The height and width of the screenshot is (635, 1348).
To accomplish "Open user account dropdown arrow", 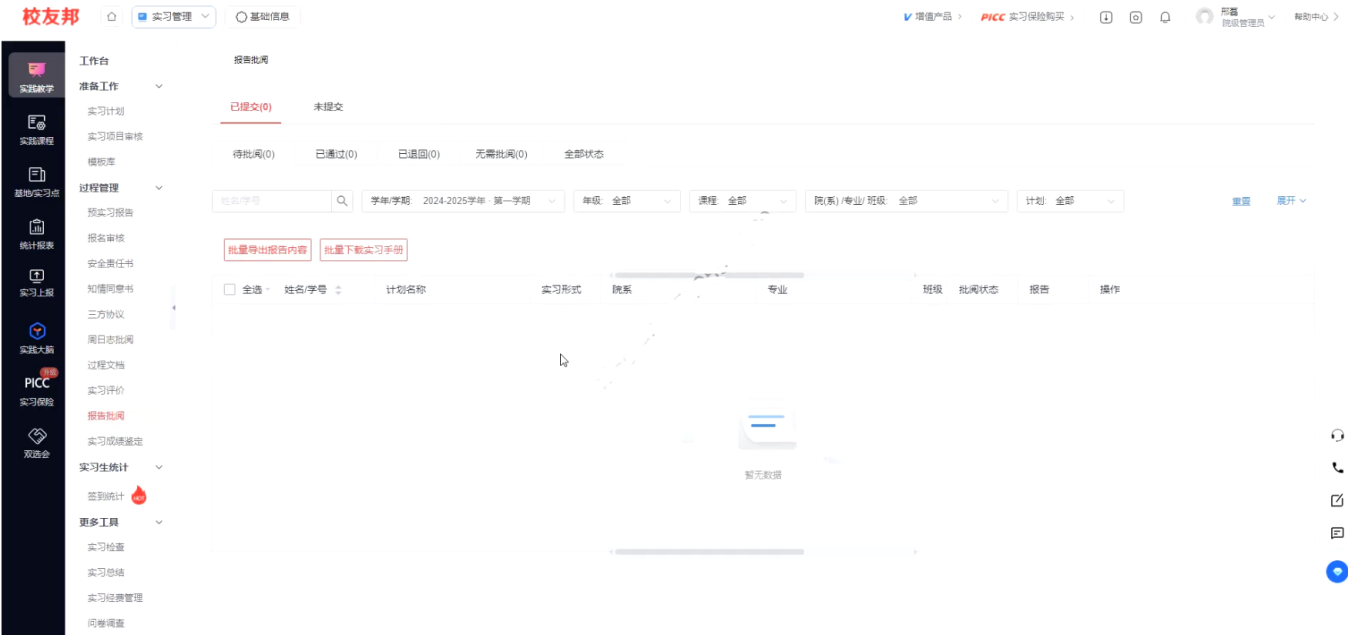I will (x=1272, y=17).
